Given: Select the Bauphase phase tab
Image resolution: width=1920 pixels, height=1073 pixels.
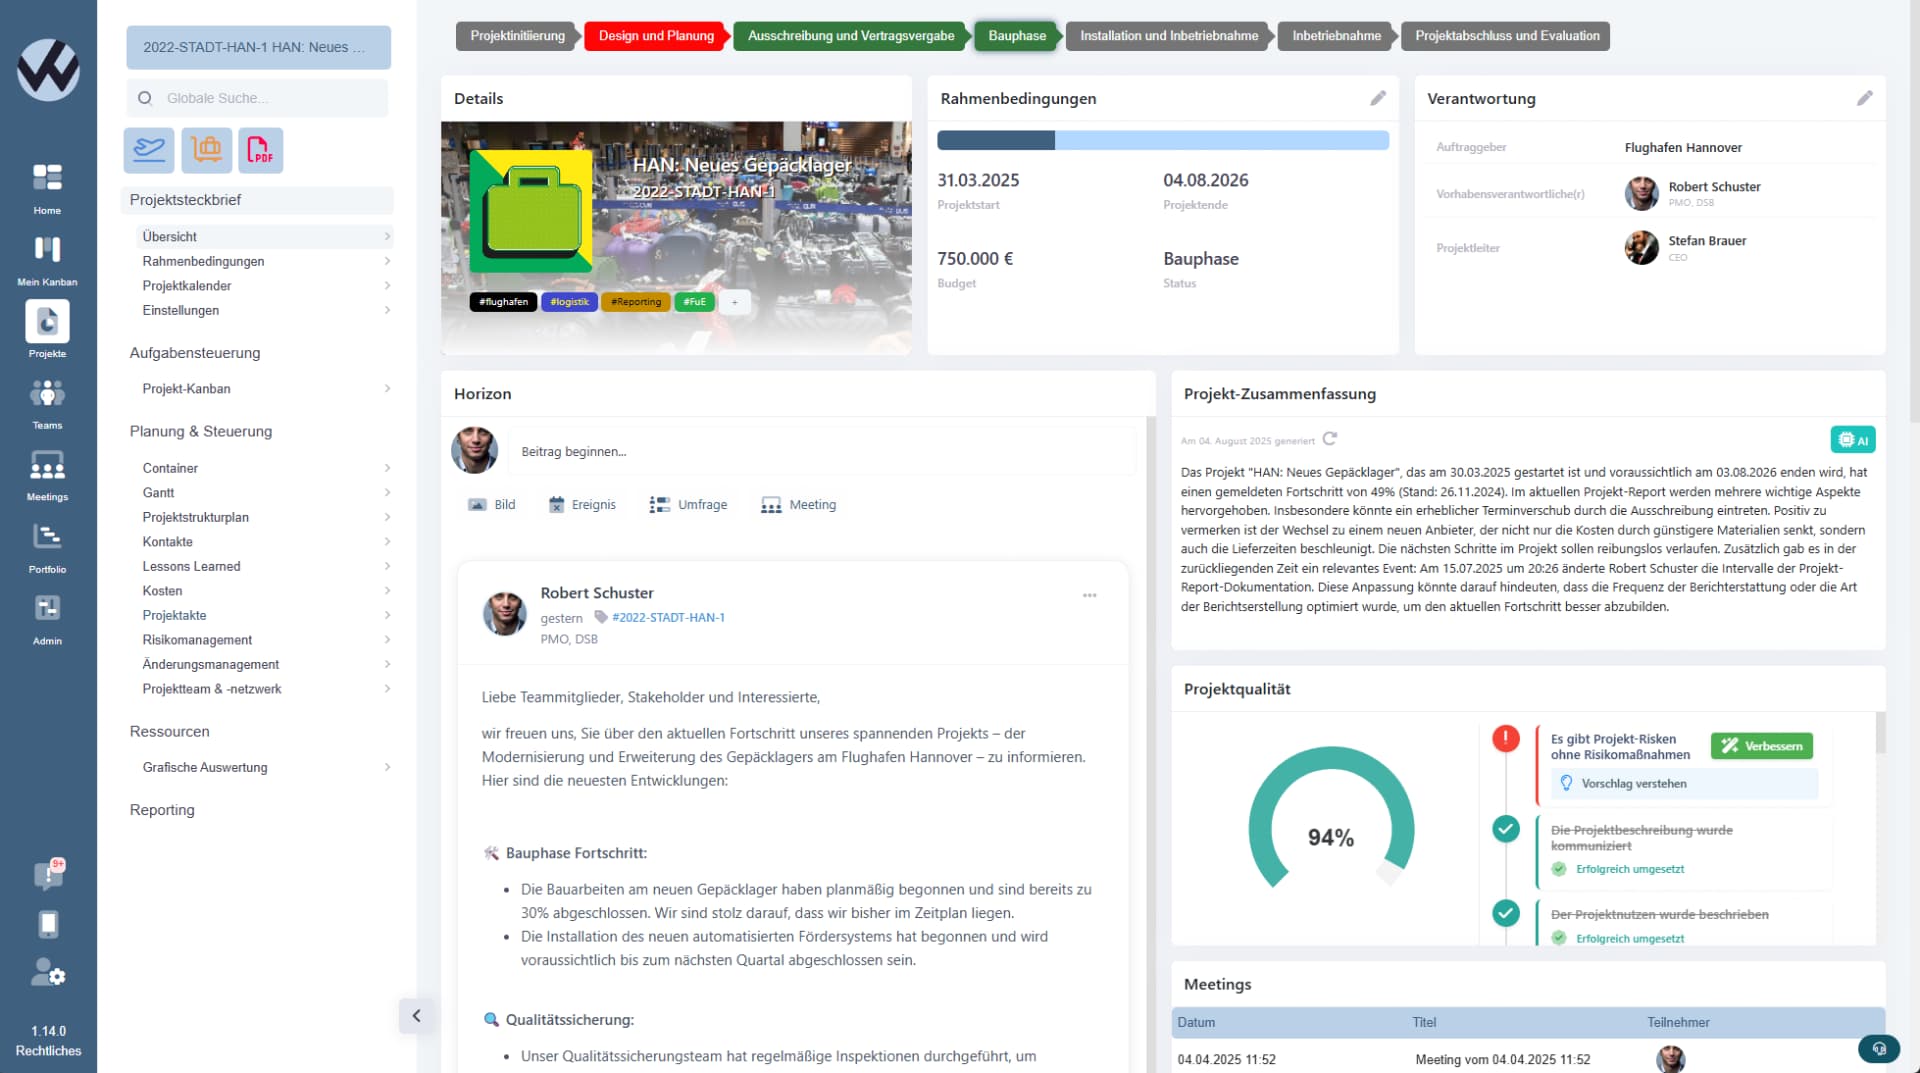Looking at the screenshot, I should coord(1017,36).
